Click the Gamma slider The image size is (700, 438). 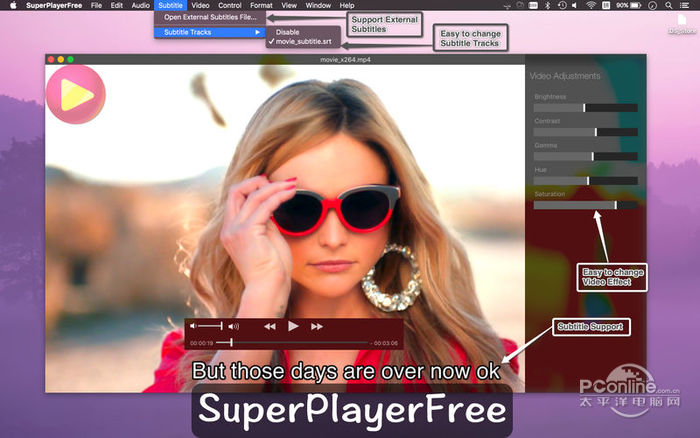tap(585, 156)
